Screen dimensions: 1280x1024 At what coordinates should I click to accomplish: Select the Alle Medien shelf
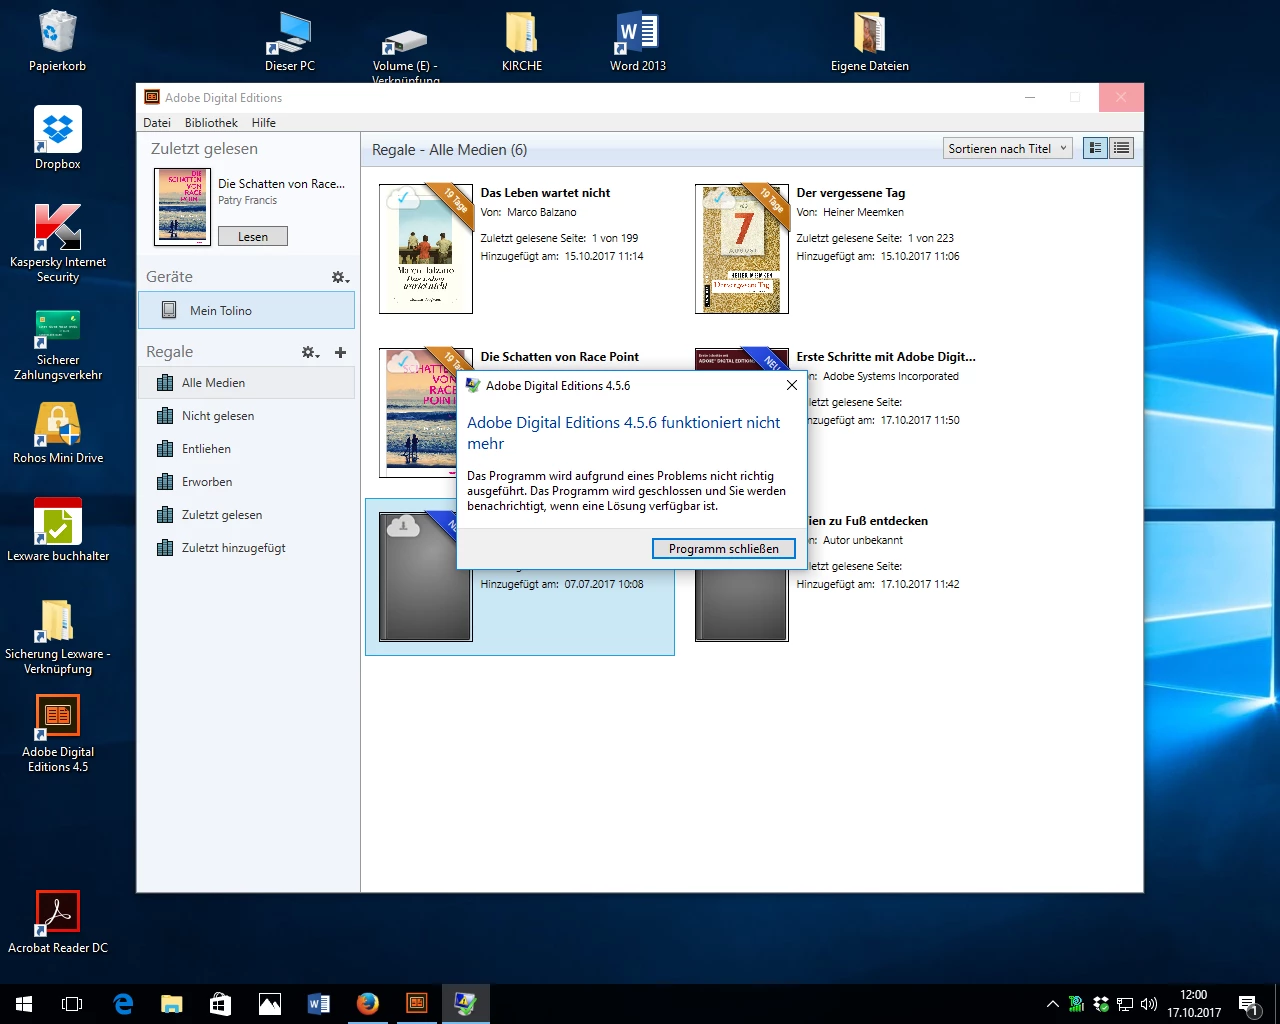click(246, 383)
